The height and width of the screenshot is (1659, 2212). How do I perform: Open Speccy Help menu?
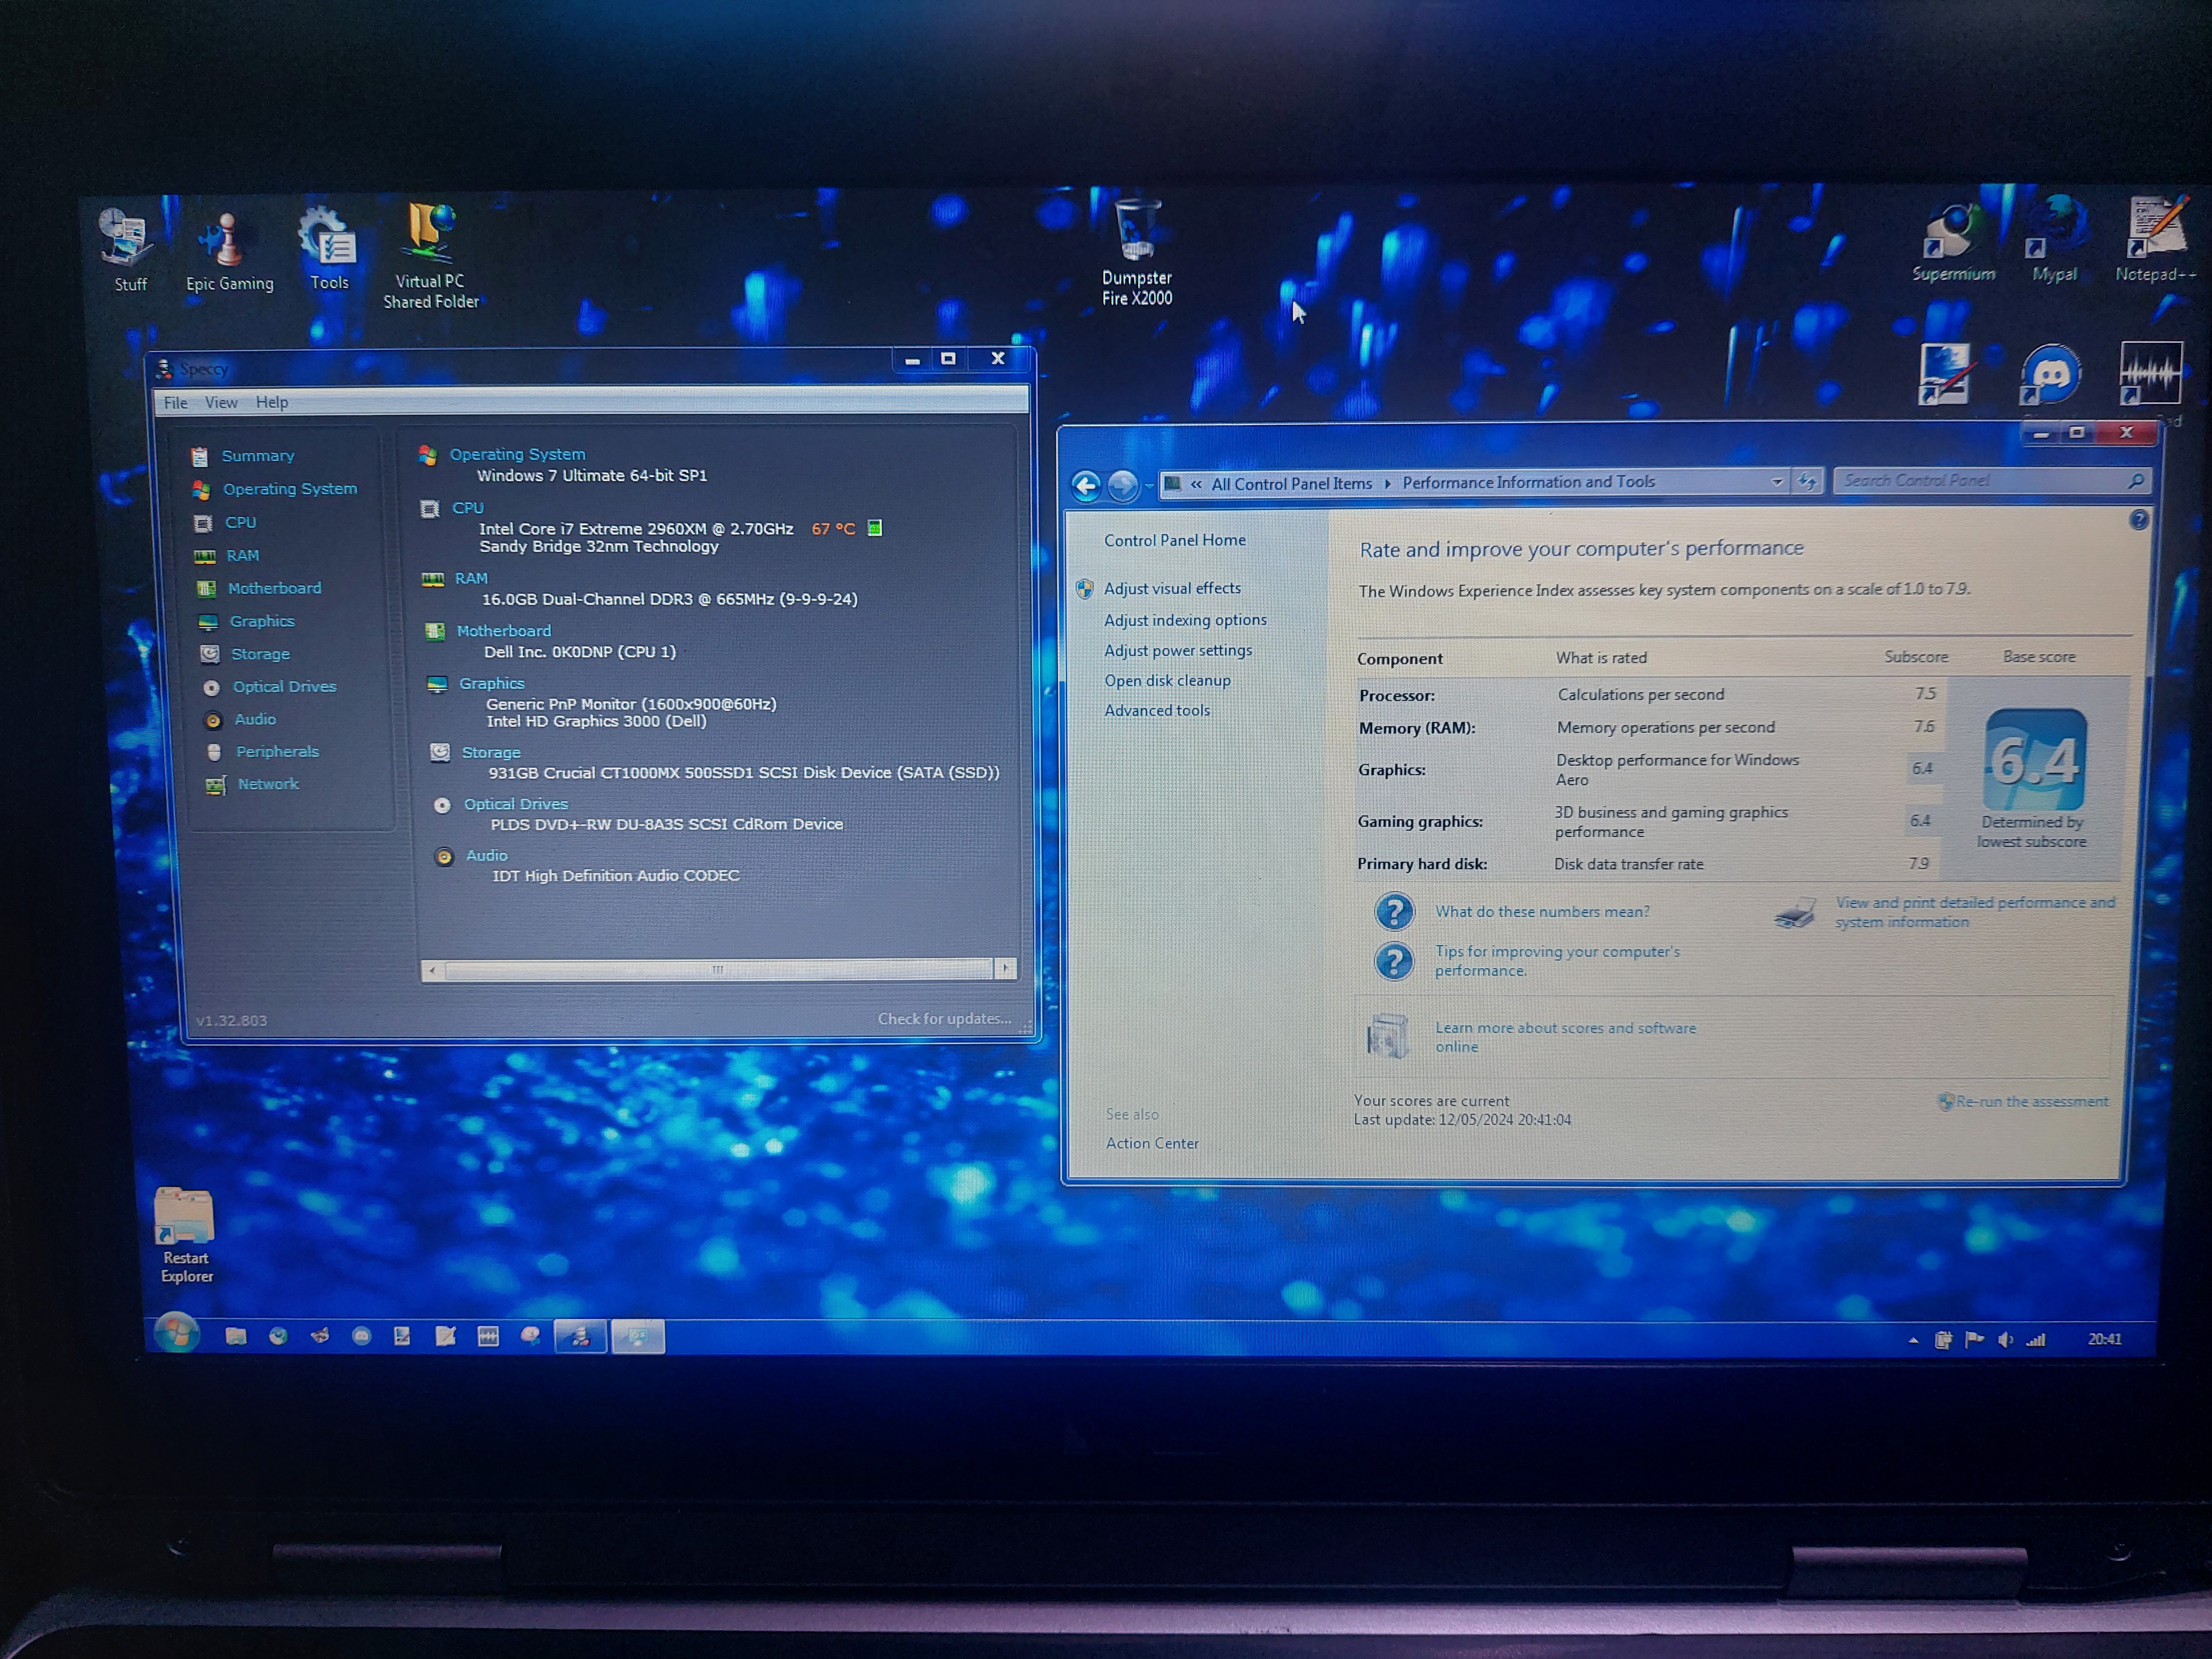[272, 402]
